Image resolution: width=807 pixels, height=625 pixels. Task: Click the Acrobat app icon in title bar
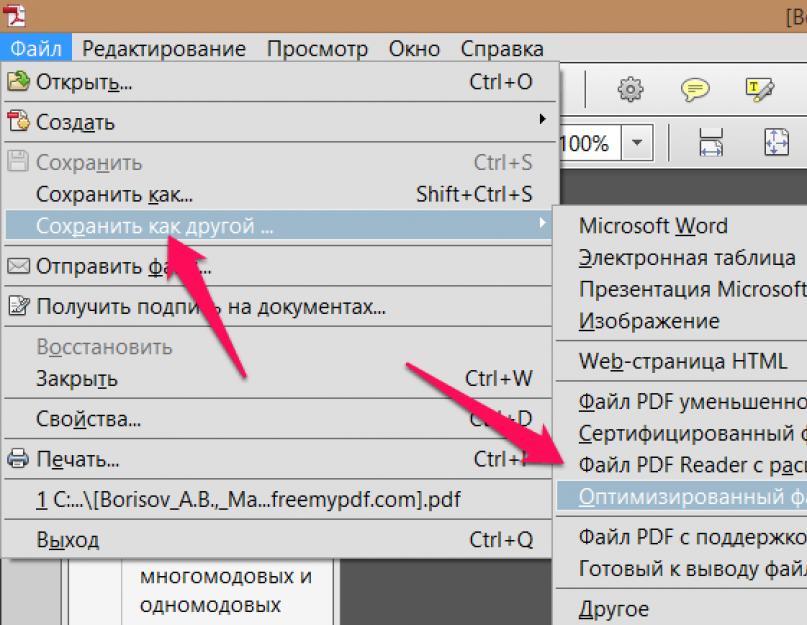(14, 15)
